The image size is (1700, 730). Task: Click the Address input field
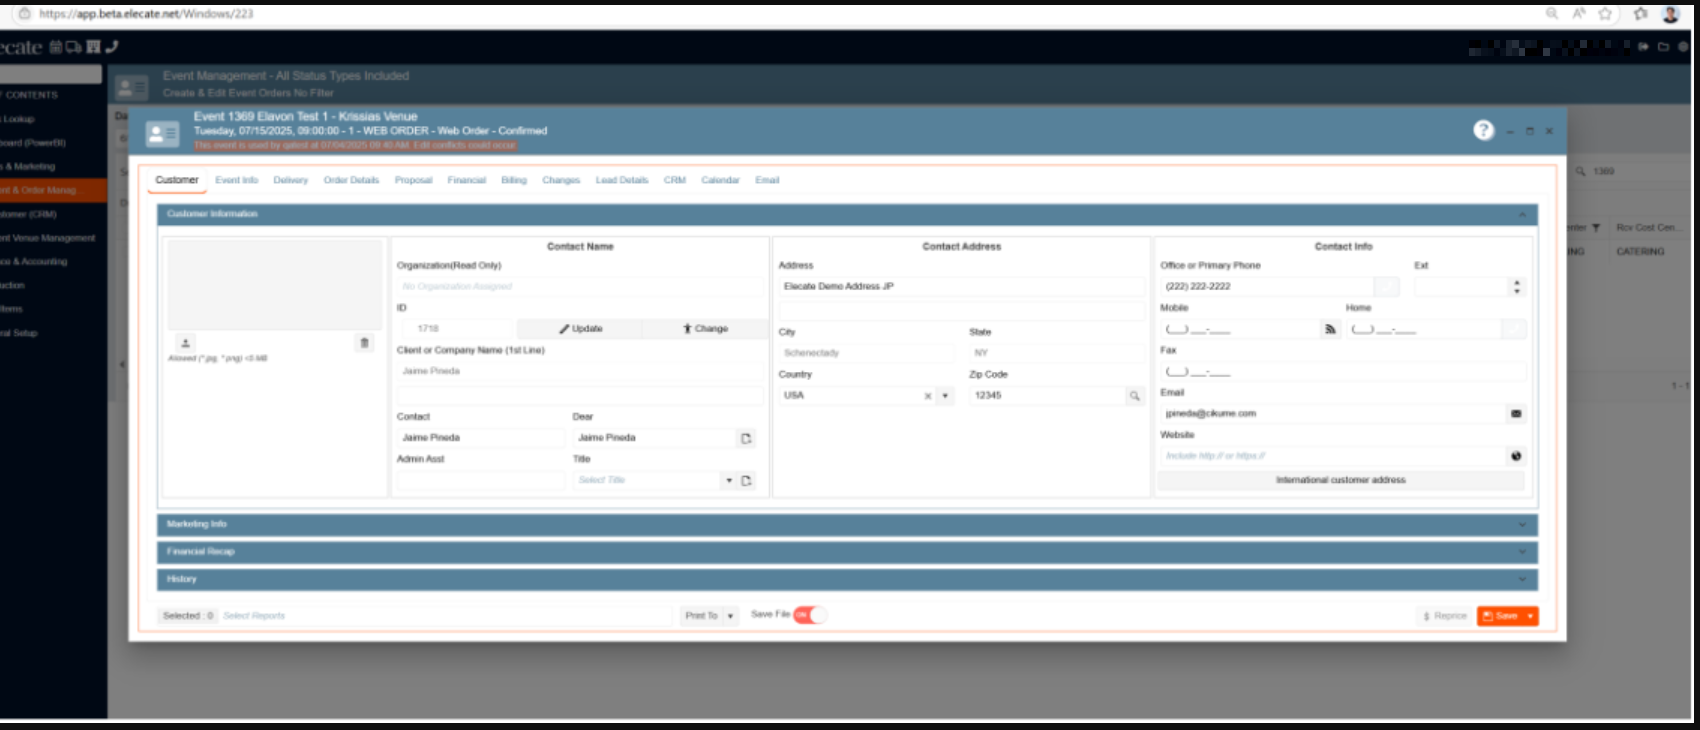pos(960,287)
